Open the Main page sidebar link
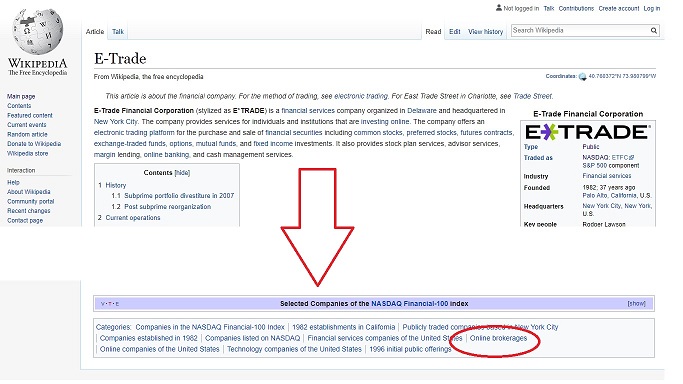The height and width of the screenshot is (384, 683). pos(21,96)
